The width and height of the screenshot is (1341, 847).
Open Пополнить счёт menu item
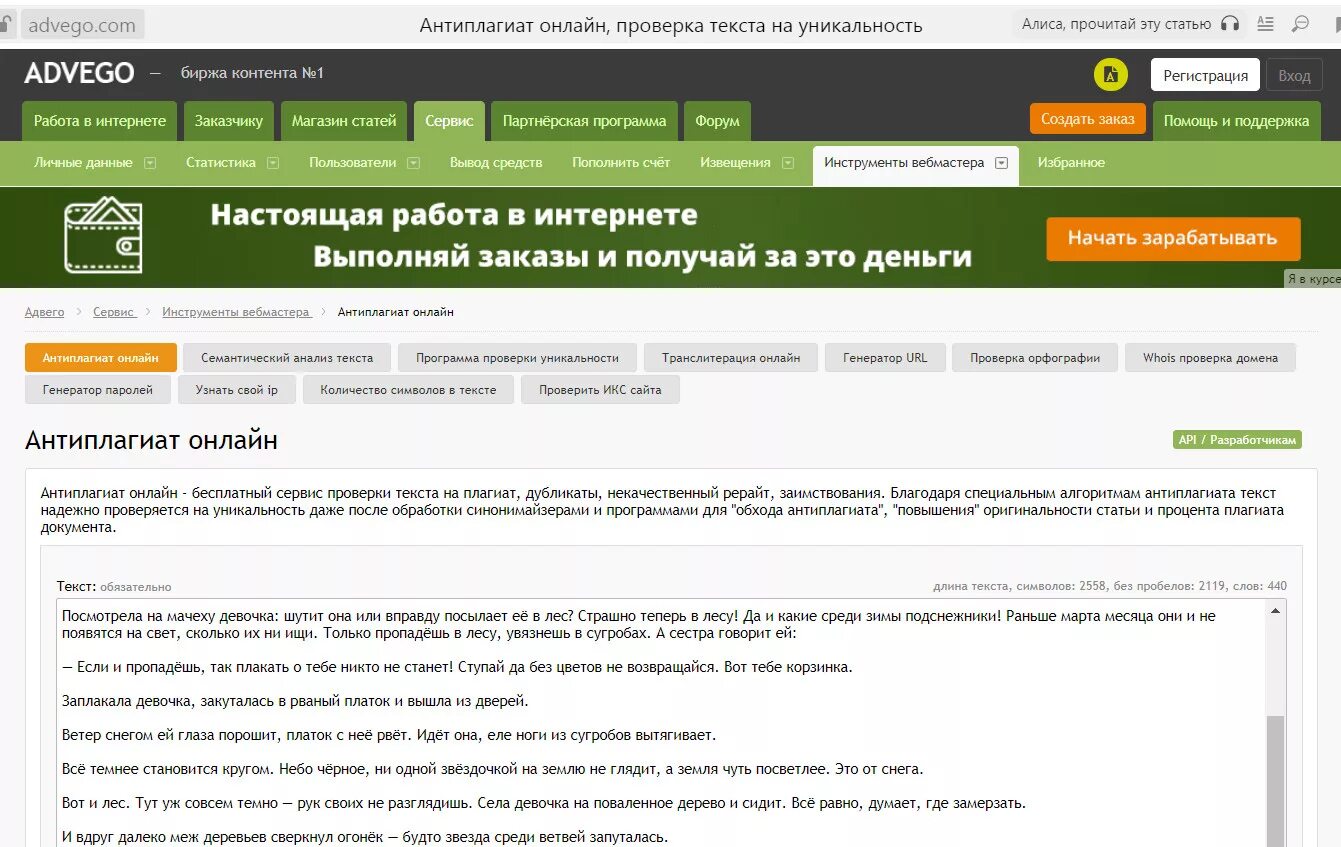(x=621, y=163)
